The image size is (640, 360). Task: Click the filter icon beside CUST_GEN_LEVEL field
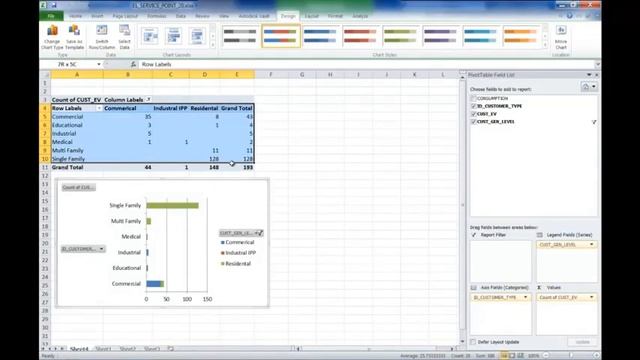[x=594, y=122]
